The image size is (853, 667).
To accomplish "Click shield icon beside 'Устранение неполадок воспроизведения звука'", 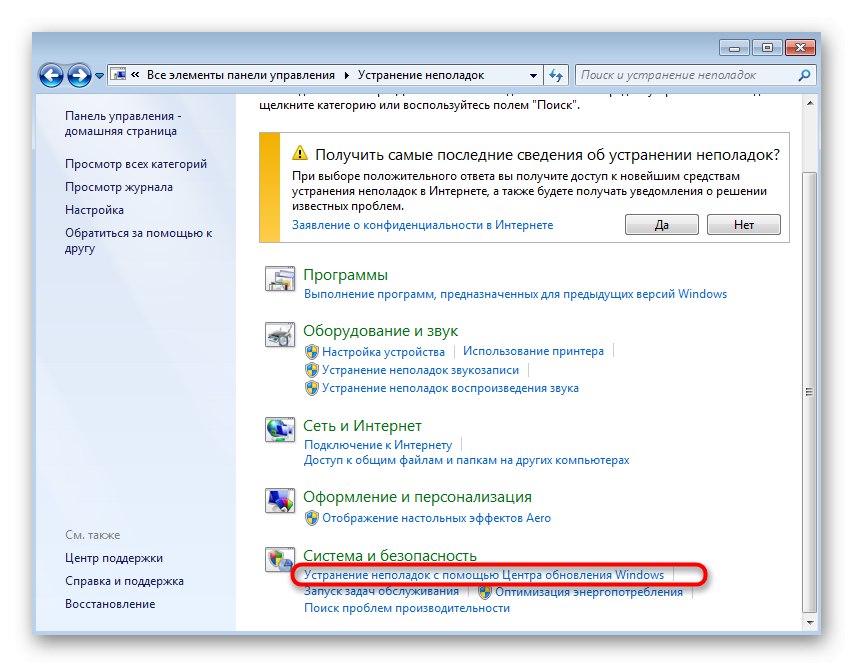I will pos(312,388).
